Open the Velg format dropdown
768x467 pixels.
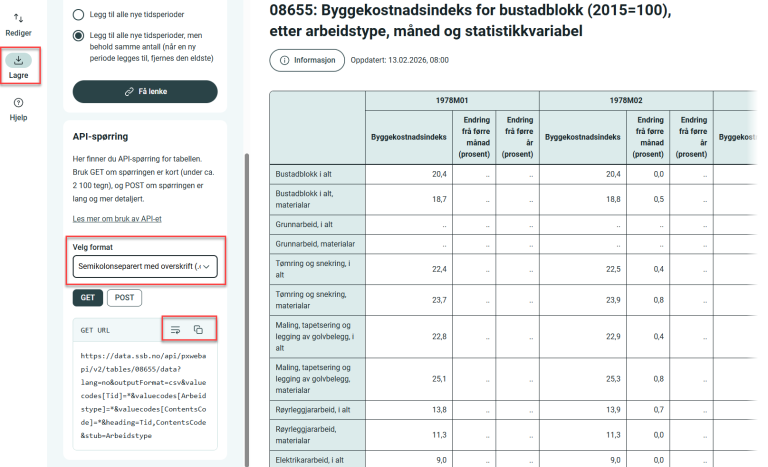pos(145,267)
